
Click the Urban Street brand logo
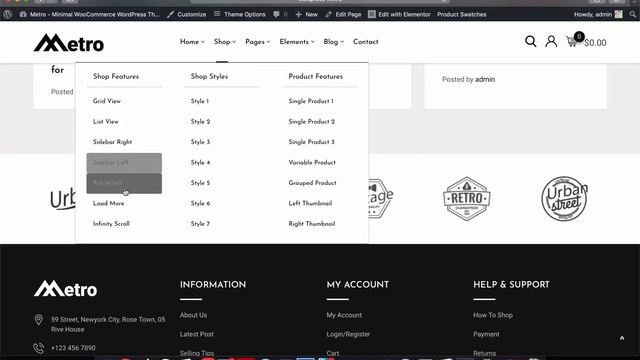(564, 199)
